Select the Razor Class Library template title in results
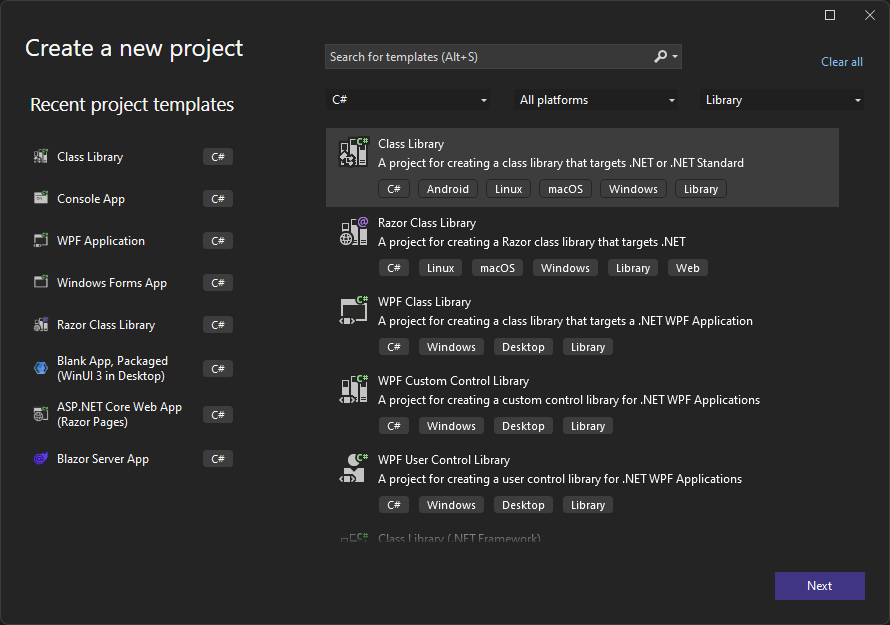 click(427, 223)
